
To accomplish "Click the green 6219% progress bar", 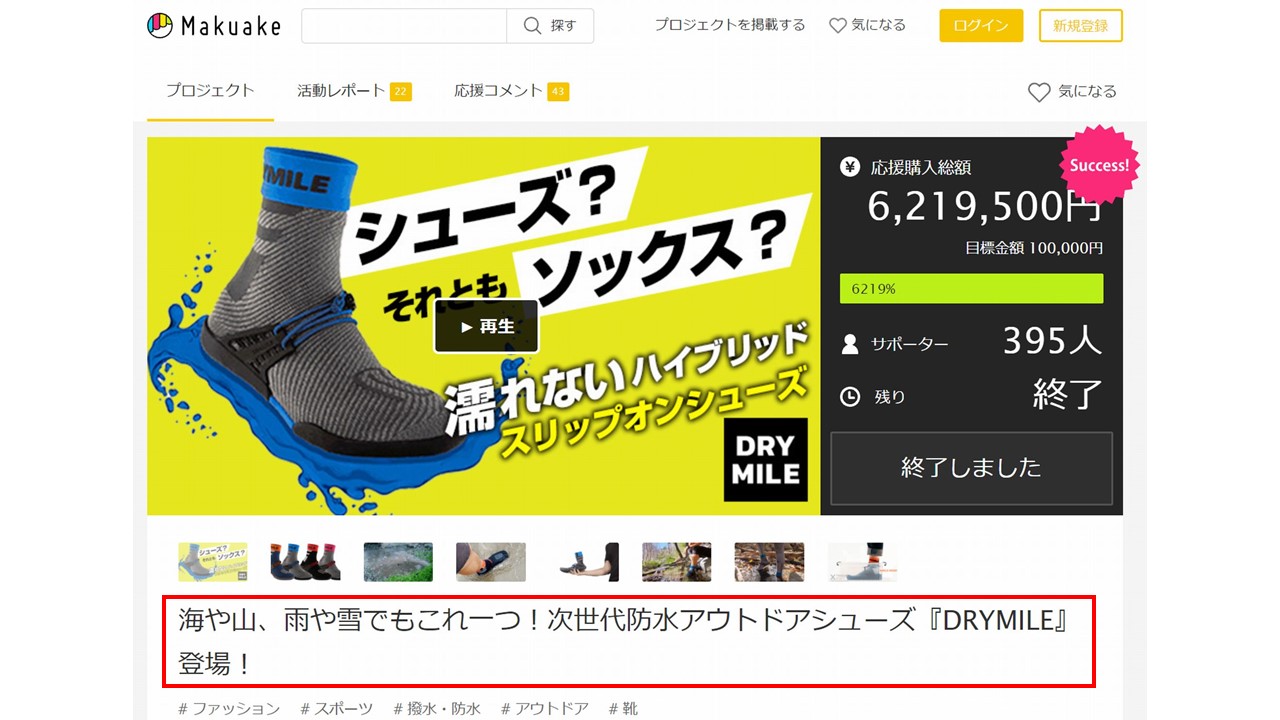I will point(971,289).
